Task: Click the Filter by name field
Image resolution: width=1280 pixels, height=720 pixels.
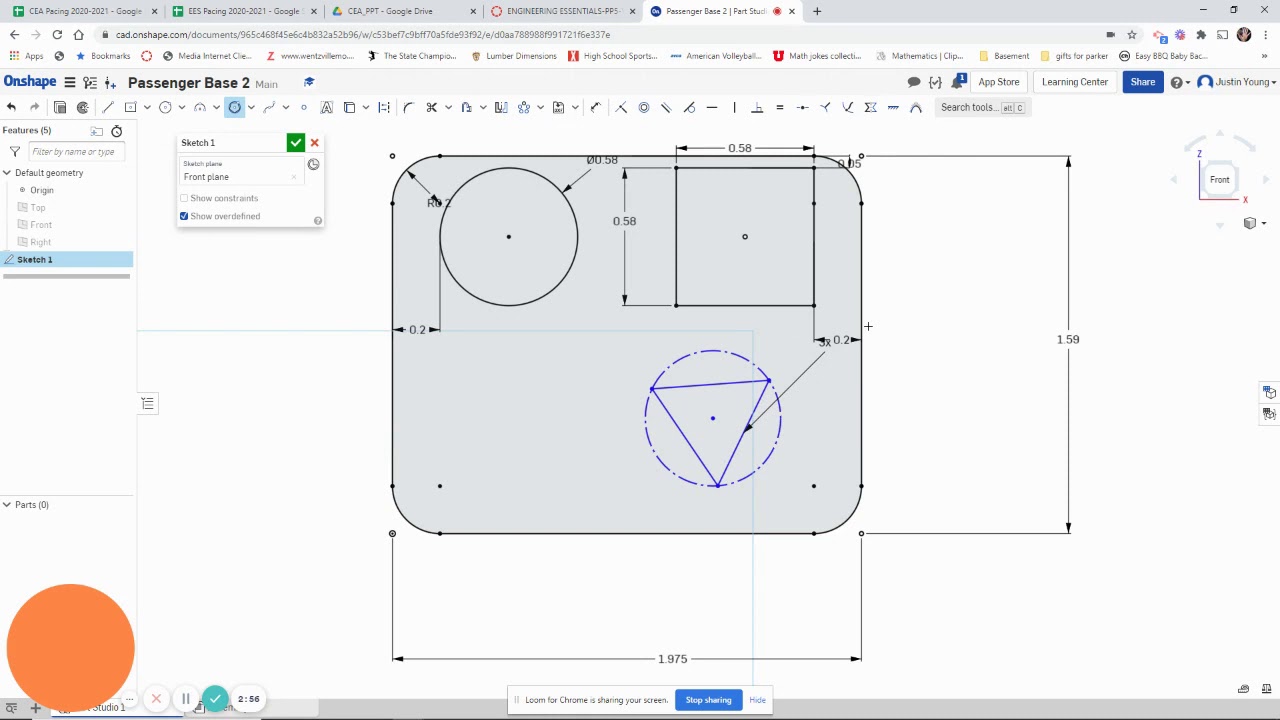Action: click(76, 152)
